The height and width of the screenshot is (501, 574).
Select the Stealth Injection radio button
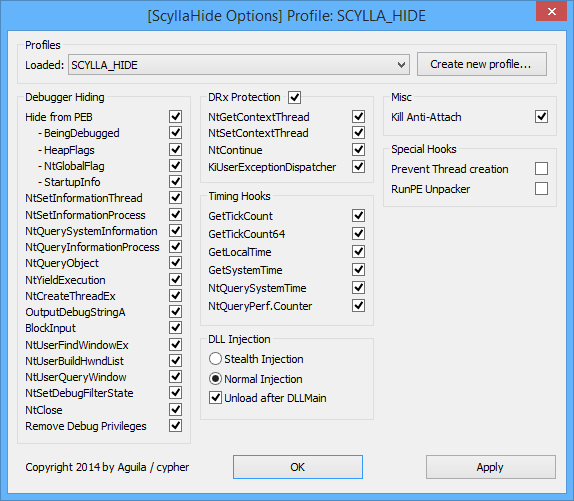215,359
